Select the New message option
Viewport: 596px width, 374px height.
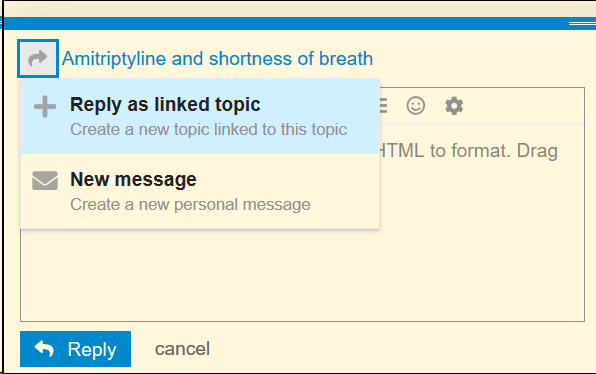coord(200,191)
